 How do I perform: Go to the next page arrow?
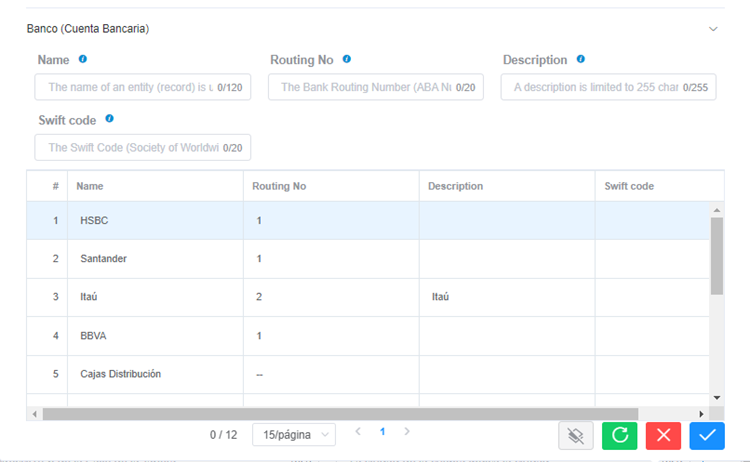point(407,432)
